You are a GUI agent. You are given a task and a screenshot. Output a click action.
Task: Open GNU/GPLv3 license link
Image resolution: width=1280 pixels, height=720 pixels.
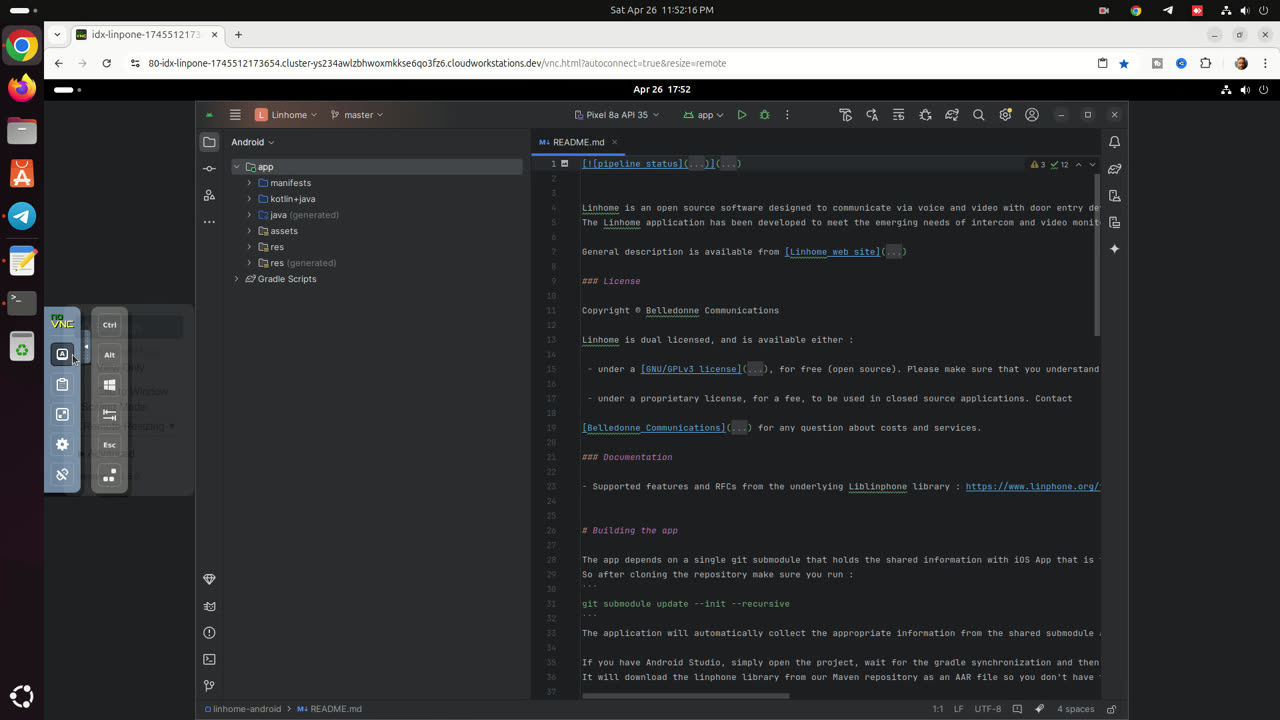[691, 369]
